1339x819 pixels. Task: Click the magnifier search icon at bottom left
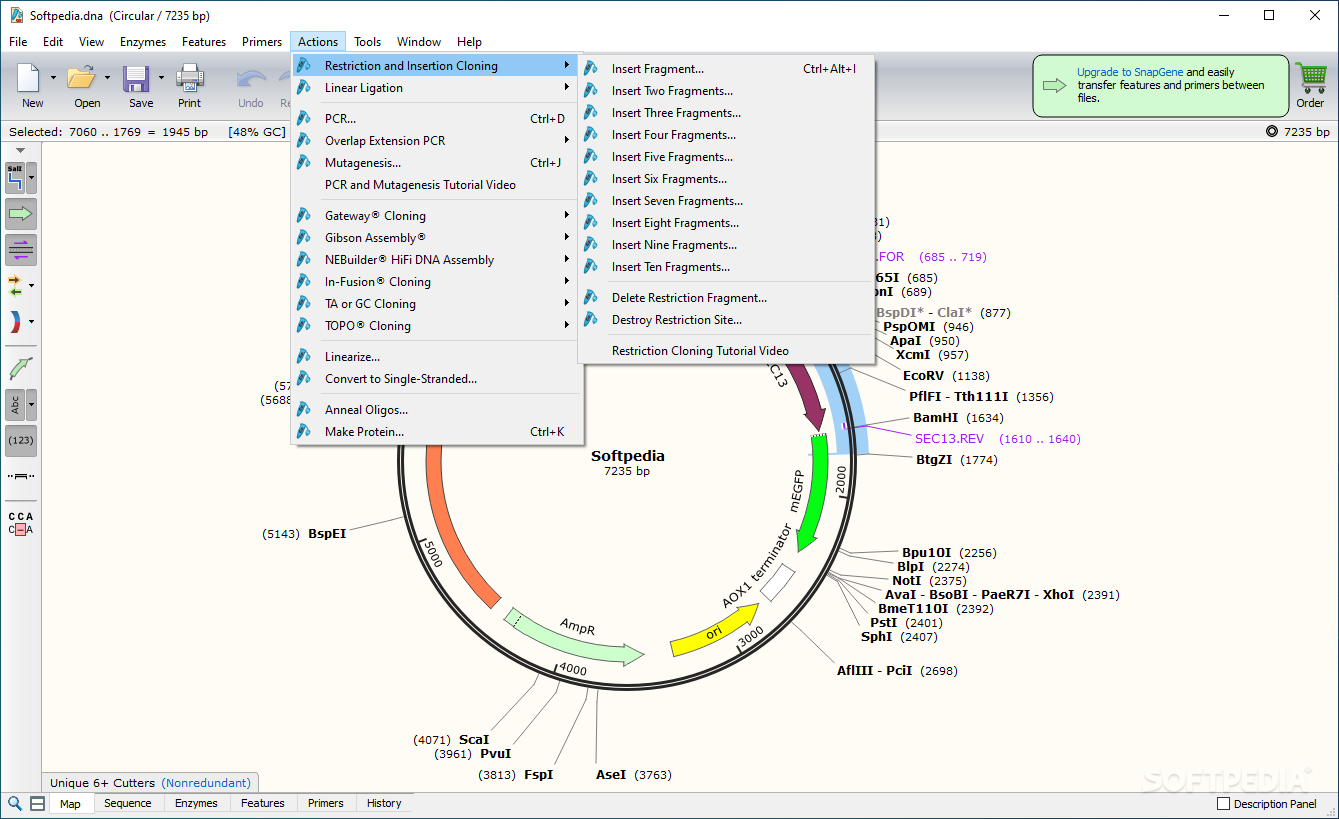(15, 803)
